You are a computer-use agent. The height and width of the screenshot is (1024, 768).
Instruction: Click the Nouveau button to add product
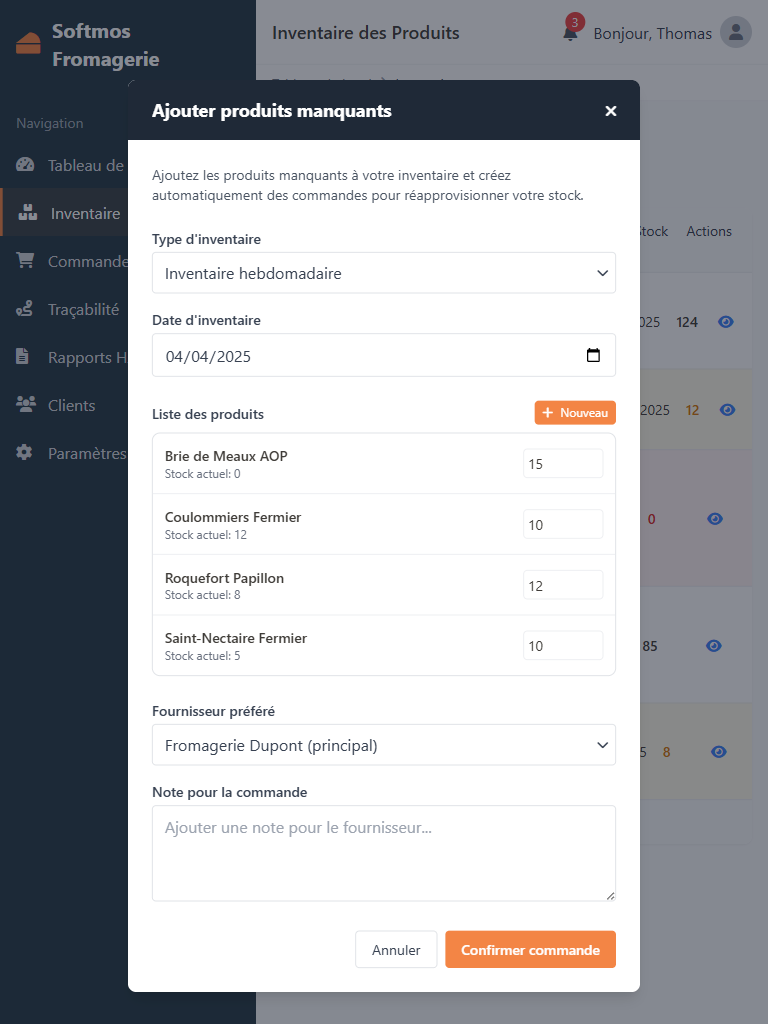(575, 413)
